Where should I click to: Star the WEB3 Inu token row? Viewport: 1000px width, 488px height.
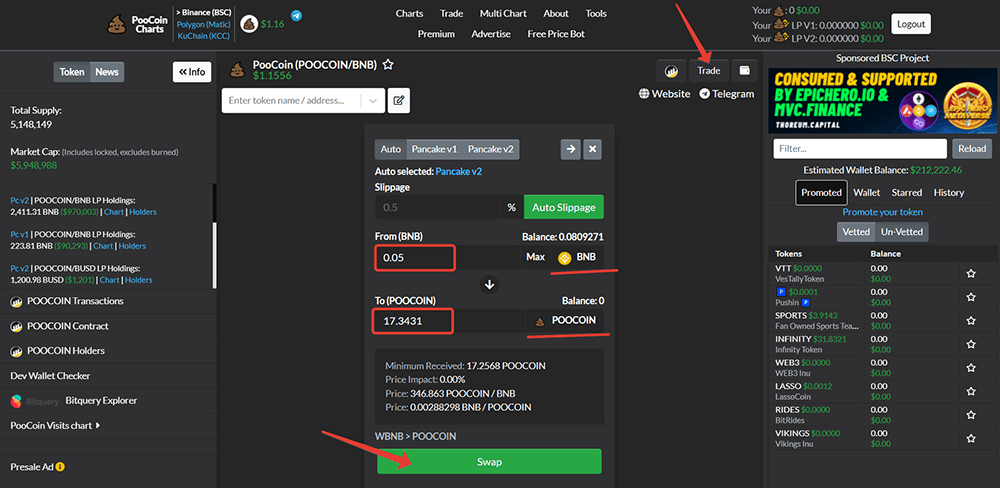pos(971,368)
